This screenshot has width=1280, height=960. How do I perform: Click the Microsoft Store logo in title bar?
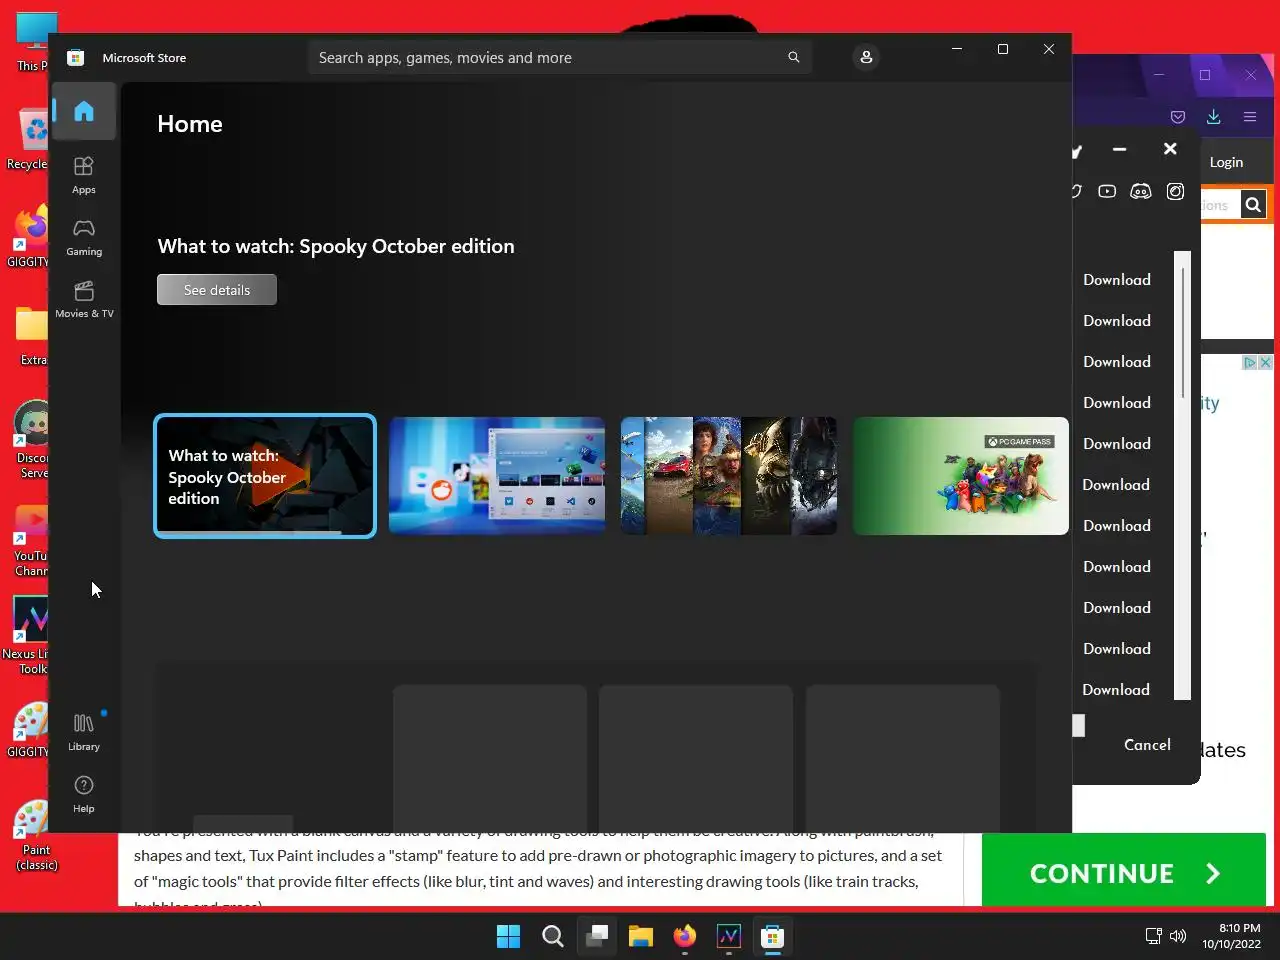75,58
